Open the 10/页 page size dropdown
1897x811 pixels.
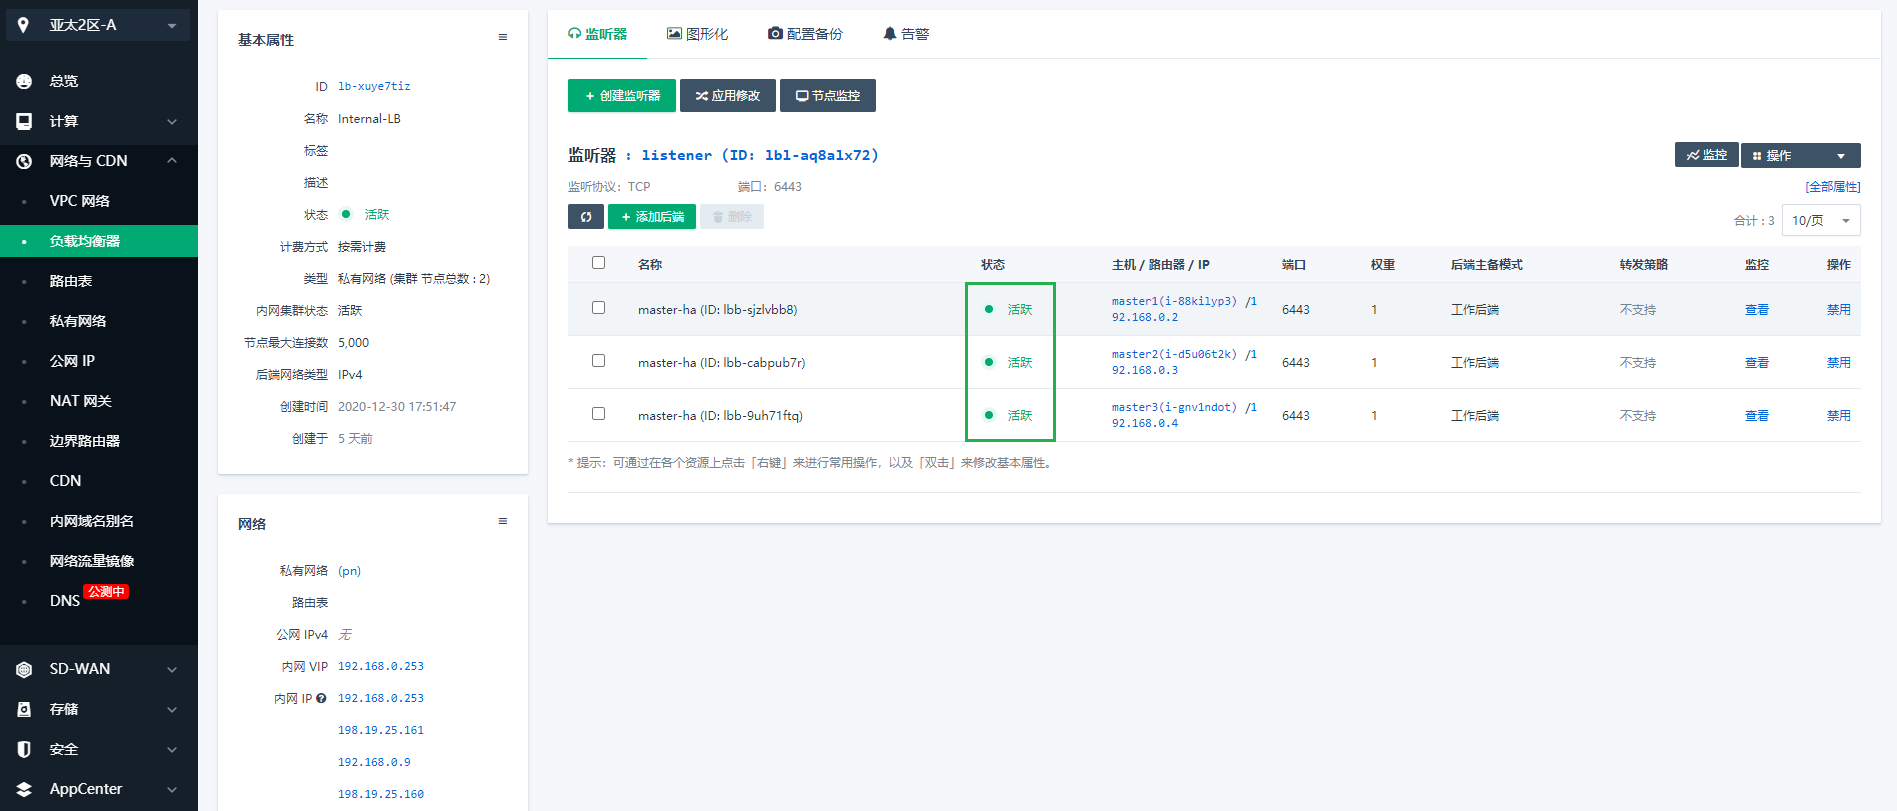coord(1820,220)
